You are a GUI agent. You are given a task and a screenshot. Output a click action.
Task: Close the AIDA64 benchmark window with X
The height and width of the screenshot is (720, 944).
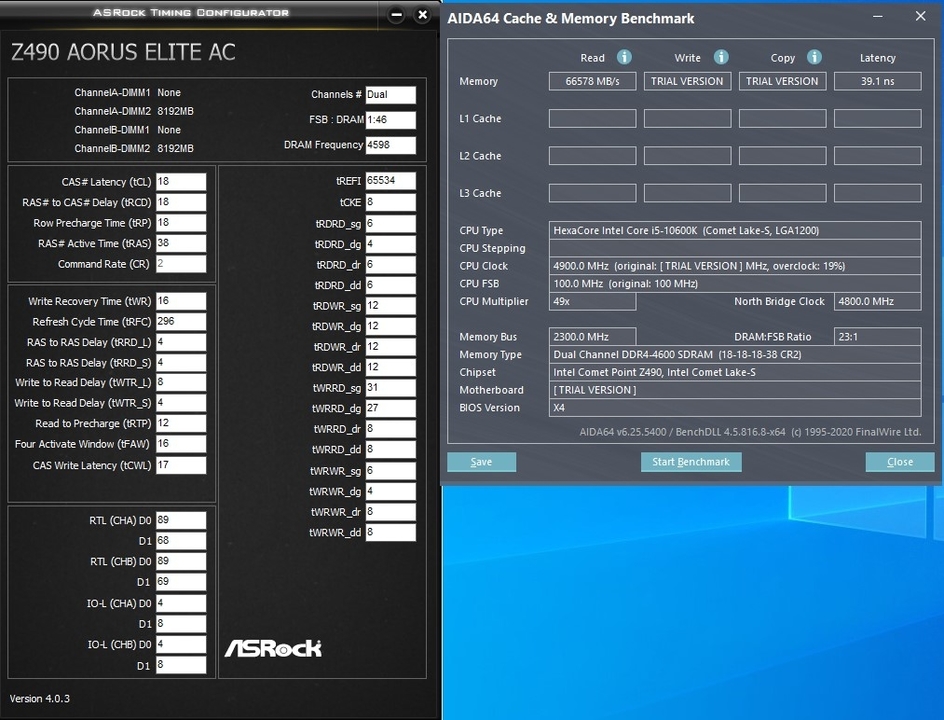pyautogui.click(x=921, y=16)
